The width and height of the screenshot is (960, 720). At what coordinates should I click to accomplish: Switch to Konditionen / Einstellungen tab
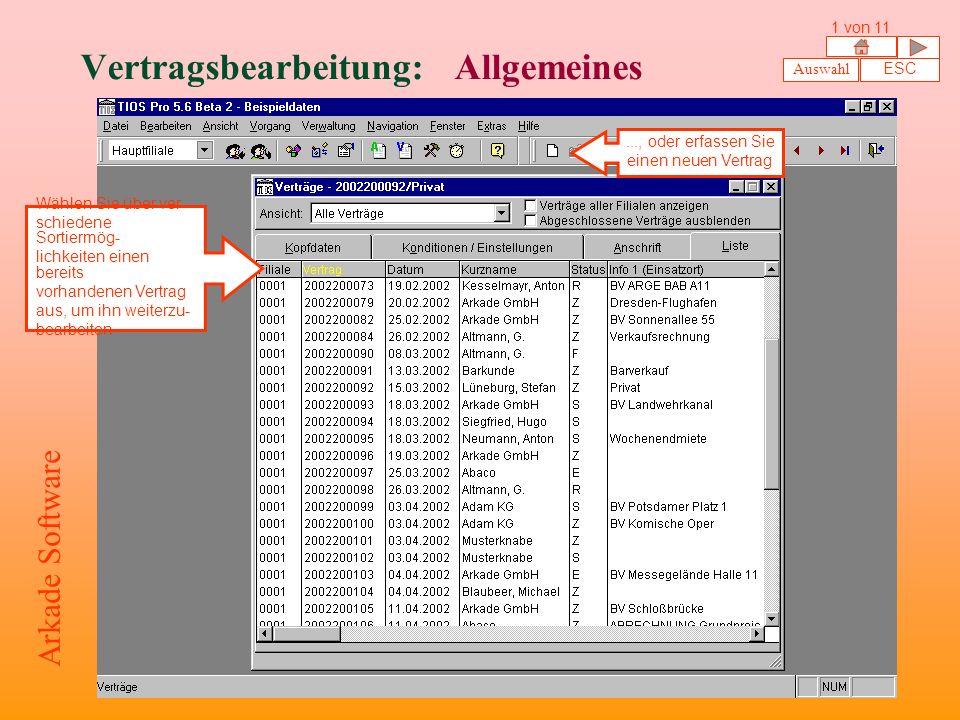click(478, 247)
